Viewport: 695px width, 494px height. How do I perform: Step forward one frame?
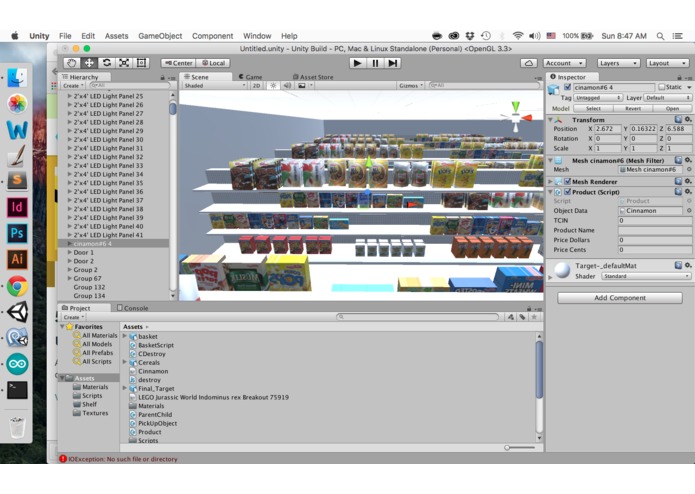tap(392, 63)
